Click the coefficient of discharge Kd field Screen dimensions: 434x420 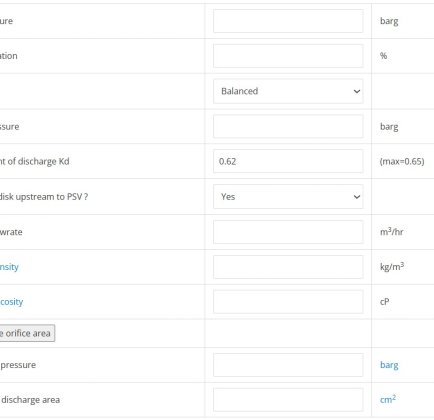[288, 161]
